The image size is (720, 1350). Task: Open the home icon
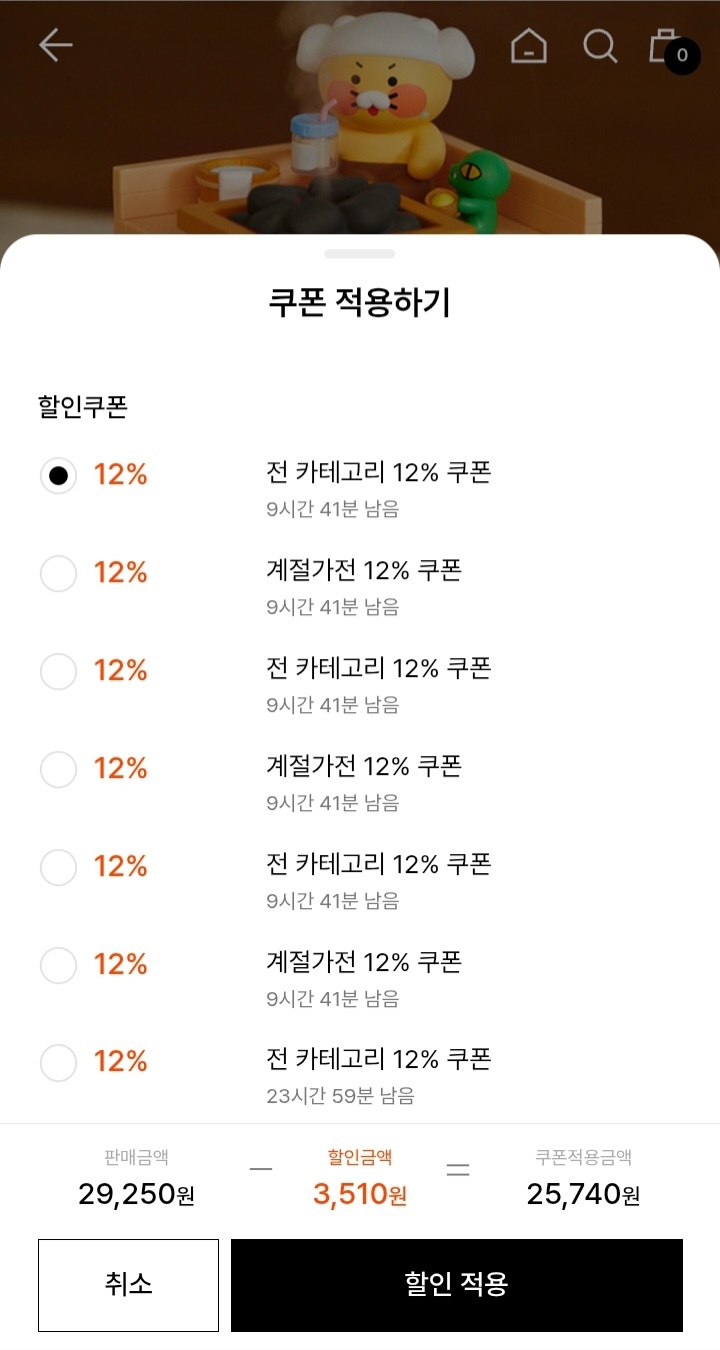[x=529, y=45]
